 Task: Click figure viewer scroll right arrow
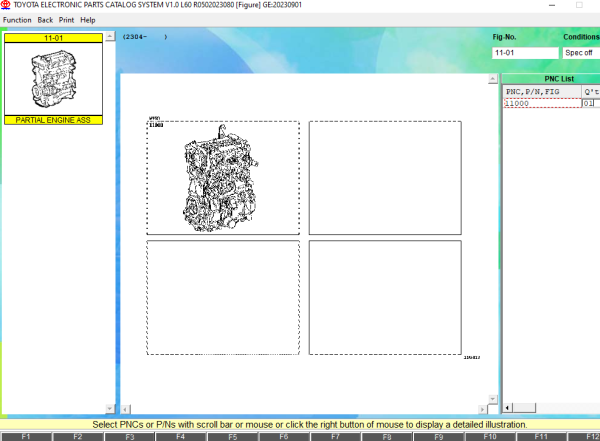click(482, 409)
